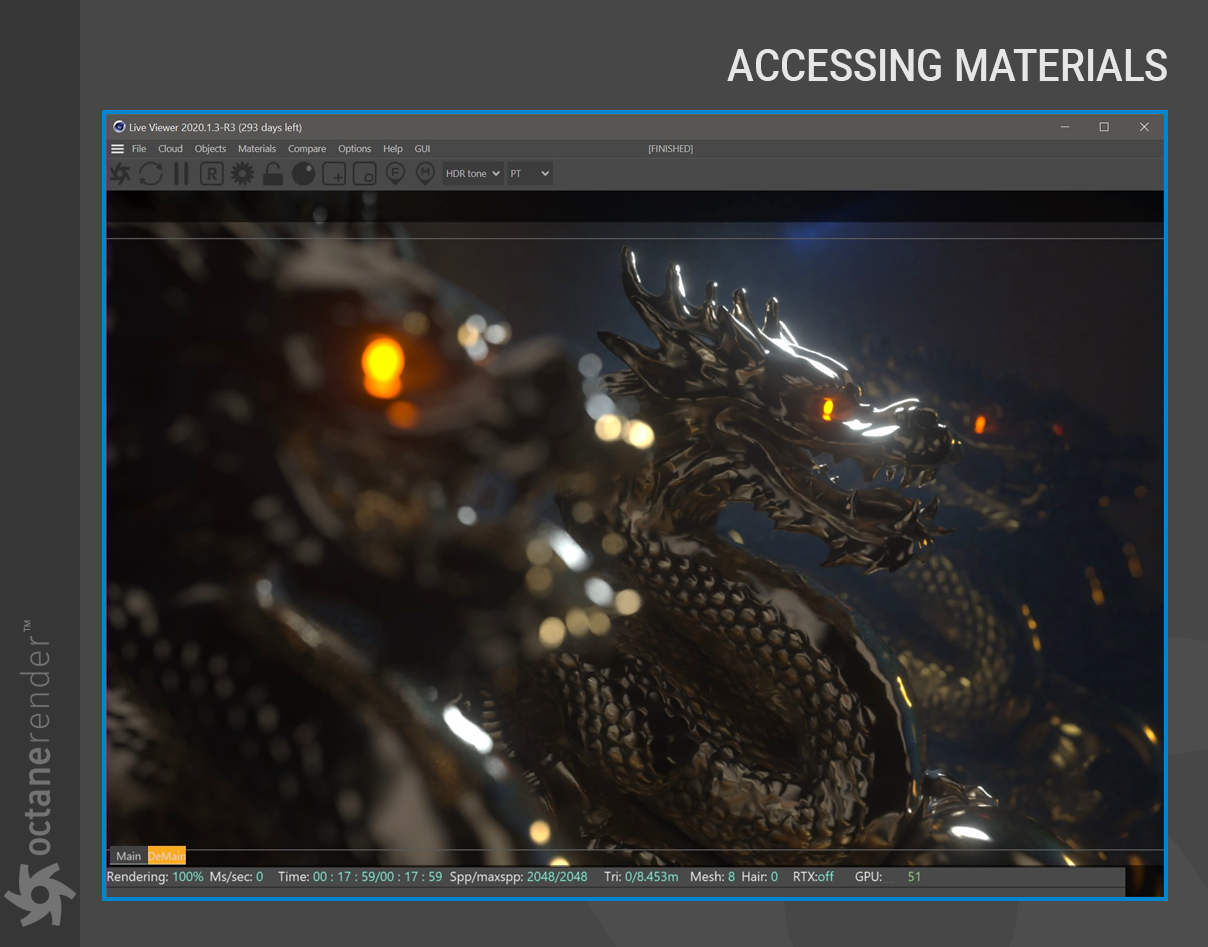Open the Compare menu

307,149
